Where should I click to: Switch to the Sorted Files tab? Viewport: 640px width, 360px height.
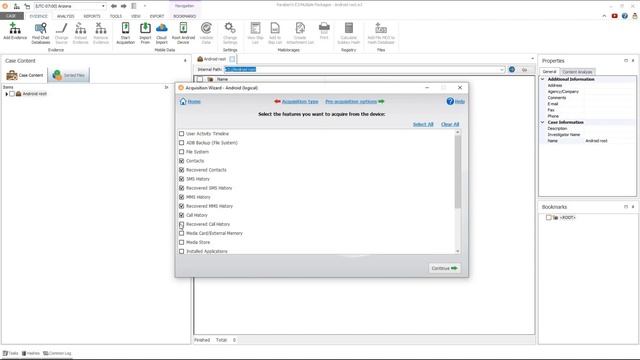coord(69,75)
